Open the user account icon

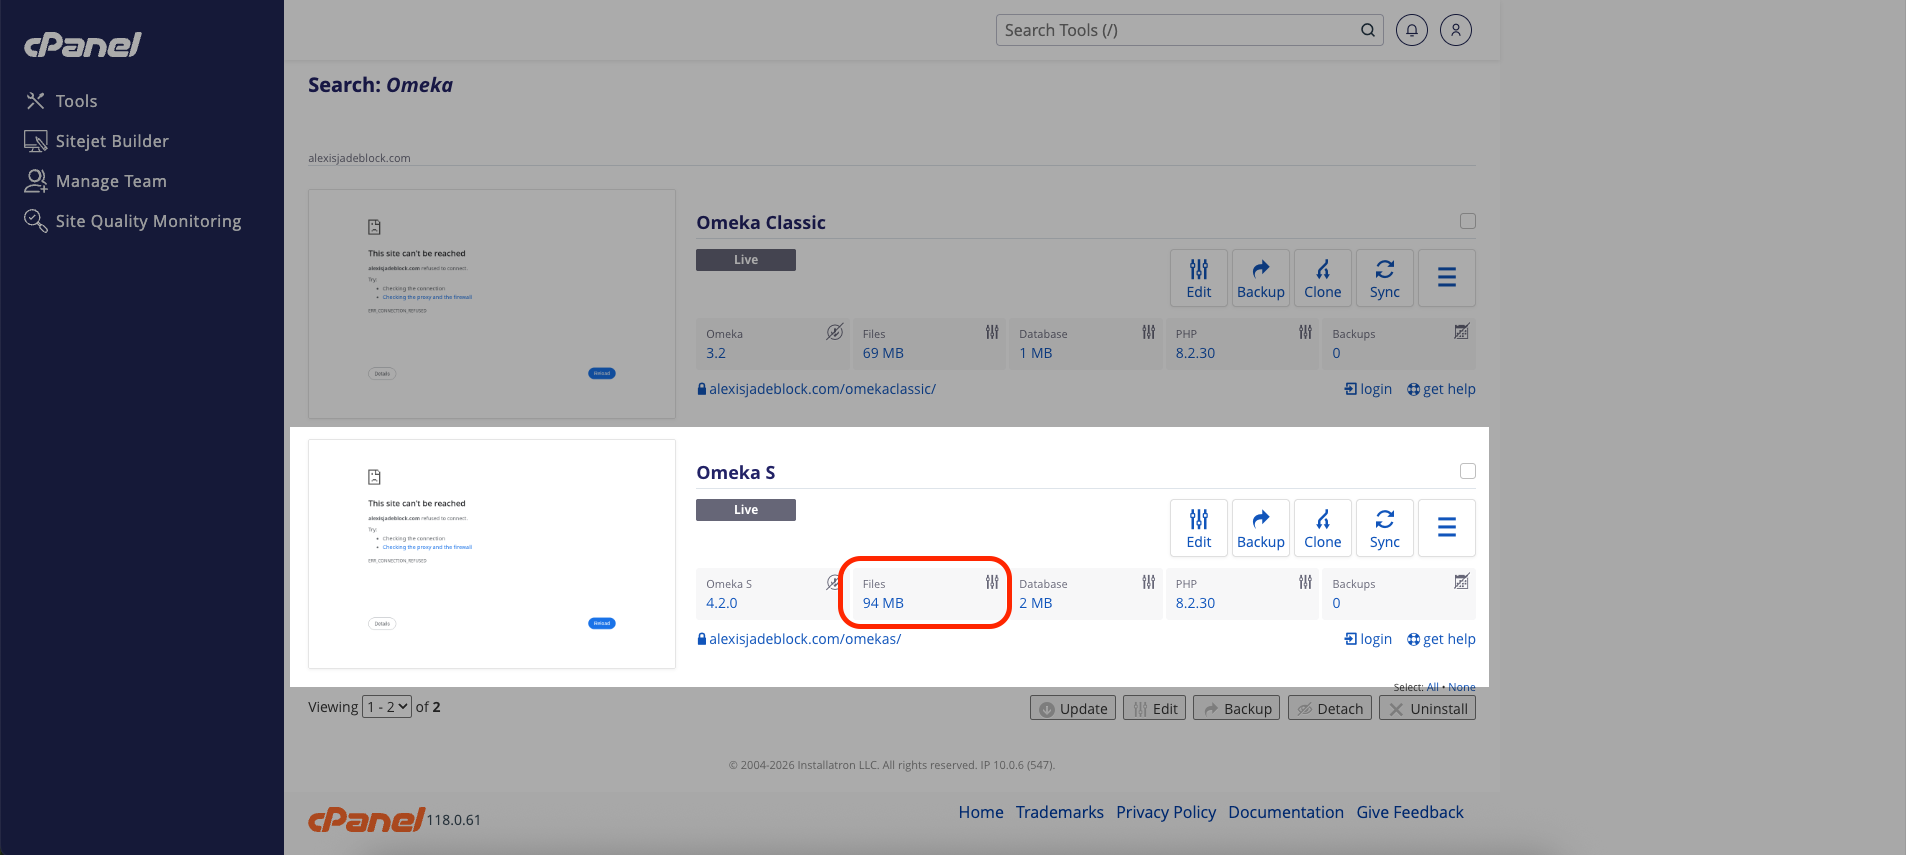pyautogui.click(x=1456, y=30)
